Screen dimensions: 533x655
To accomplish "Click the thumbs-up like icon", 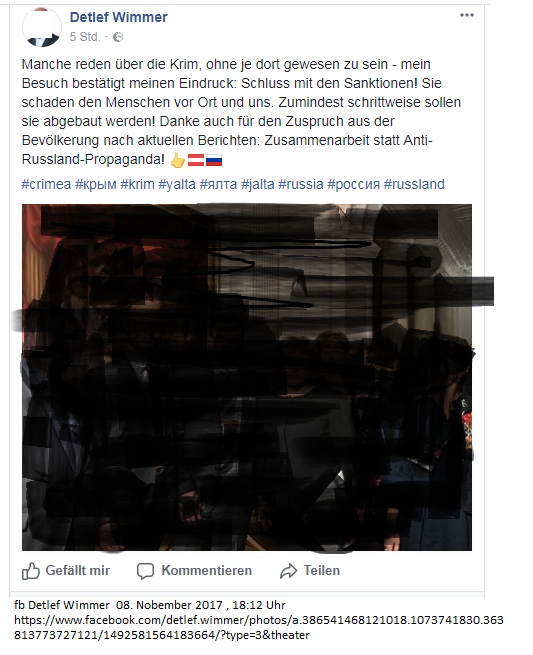I will point(30,571).
